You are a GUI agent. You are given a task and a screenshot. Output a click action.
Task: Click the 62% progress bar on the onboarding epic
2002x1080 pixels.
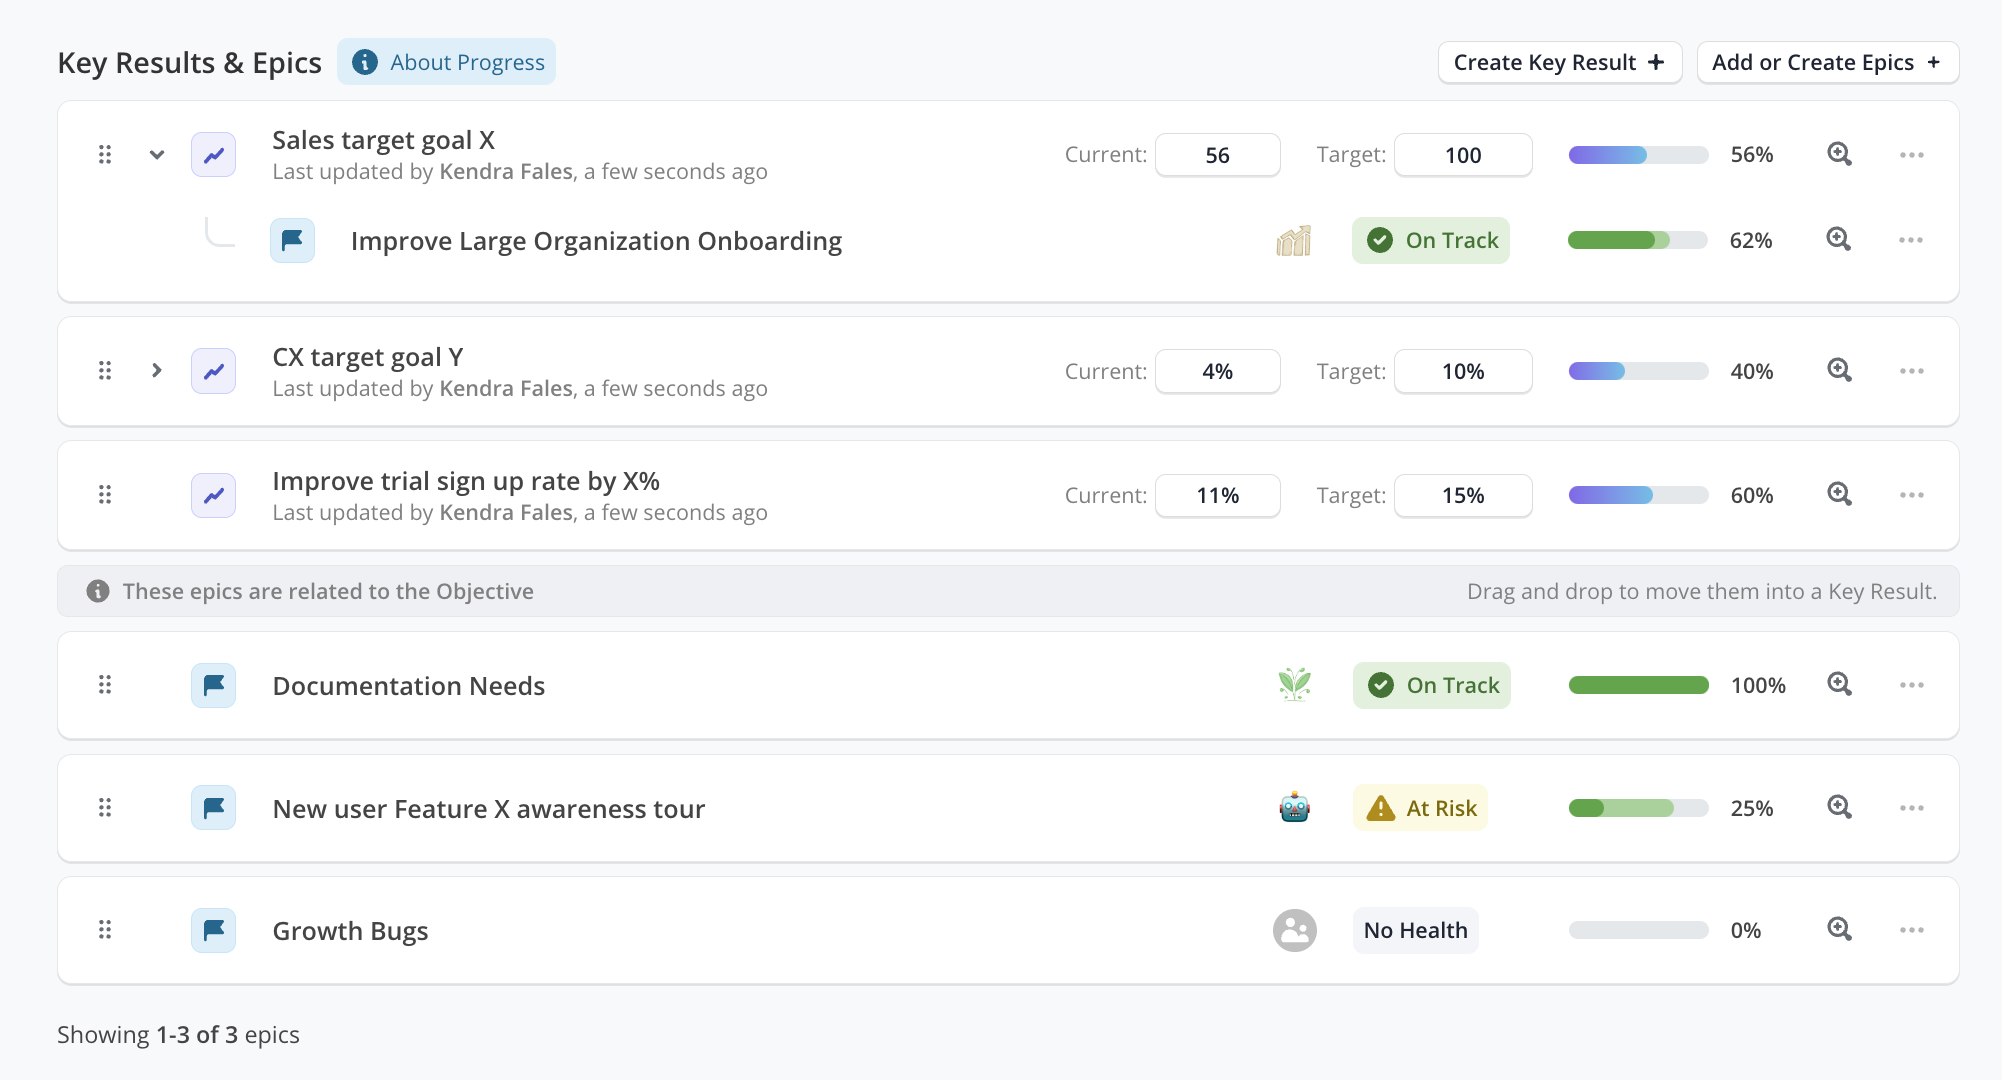pos(1637,240)
